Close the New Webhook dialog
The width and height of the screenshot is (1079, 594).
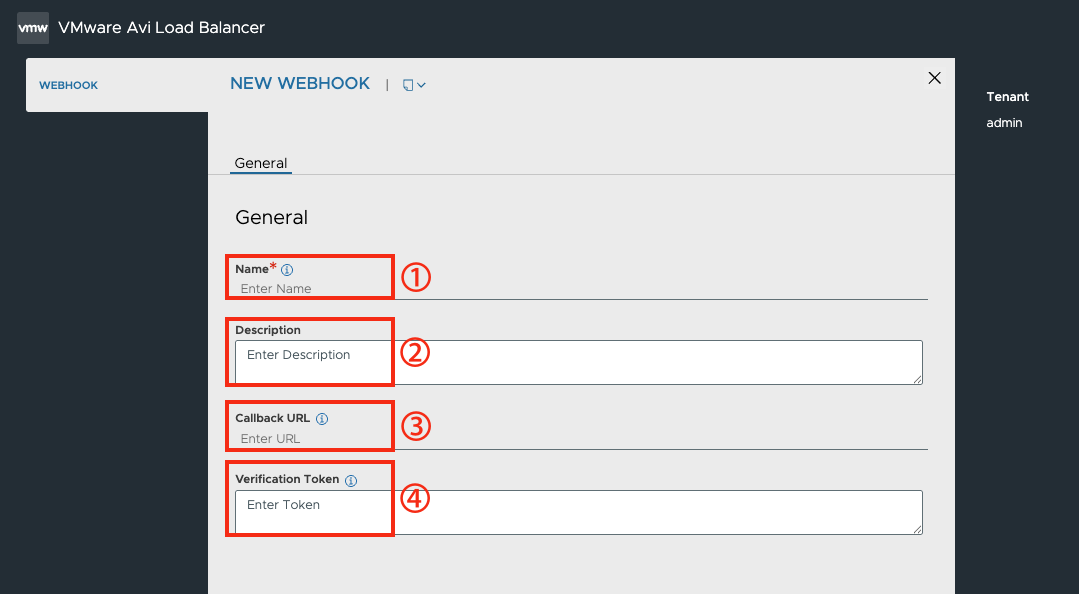[934, 78]
